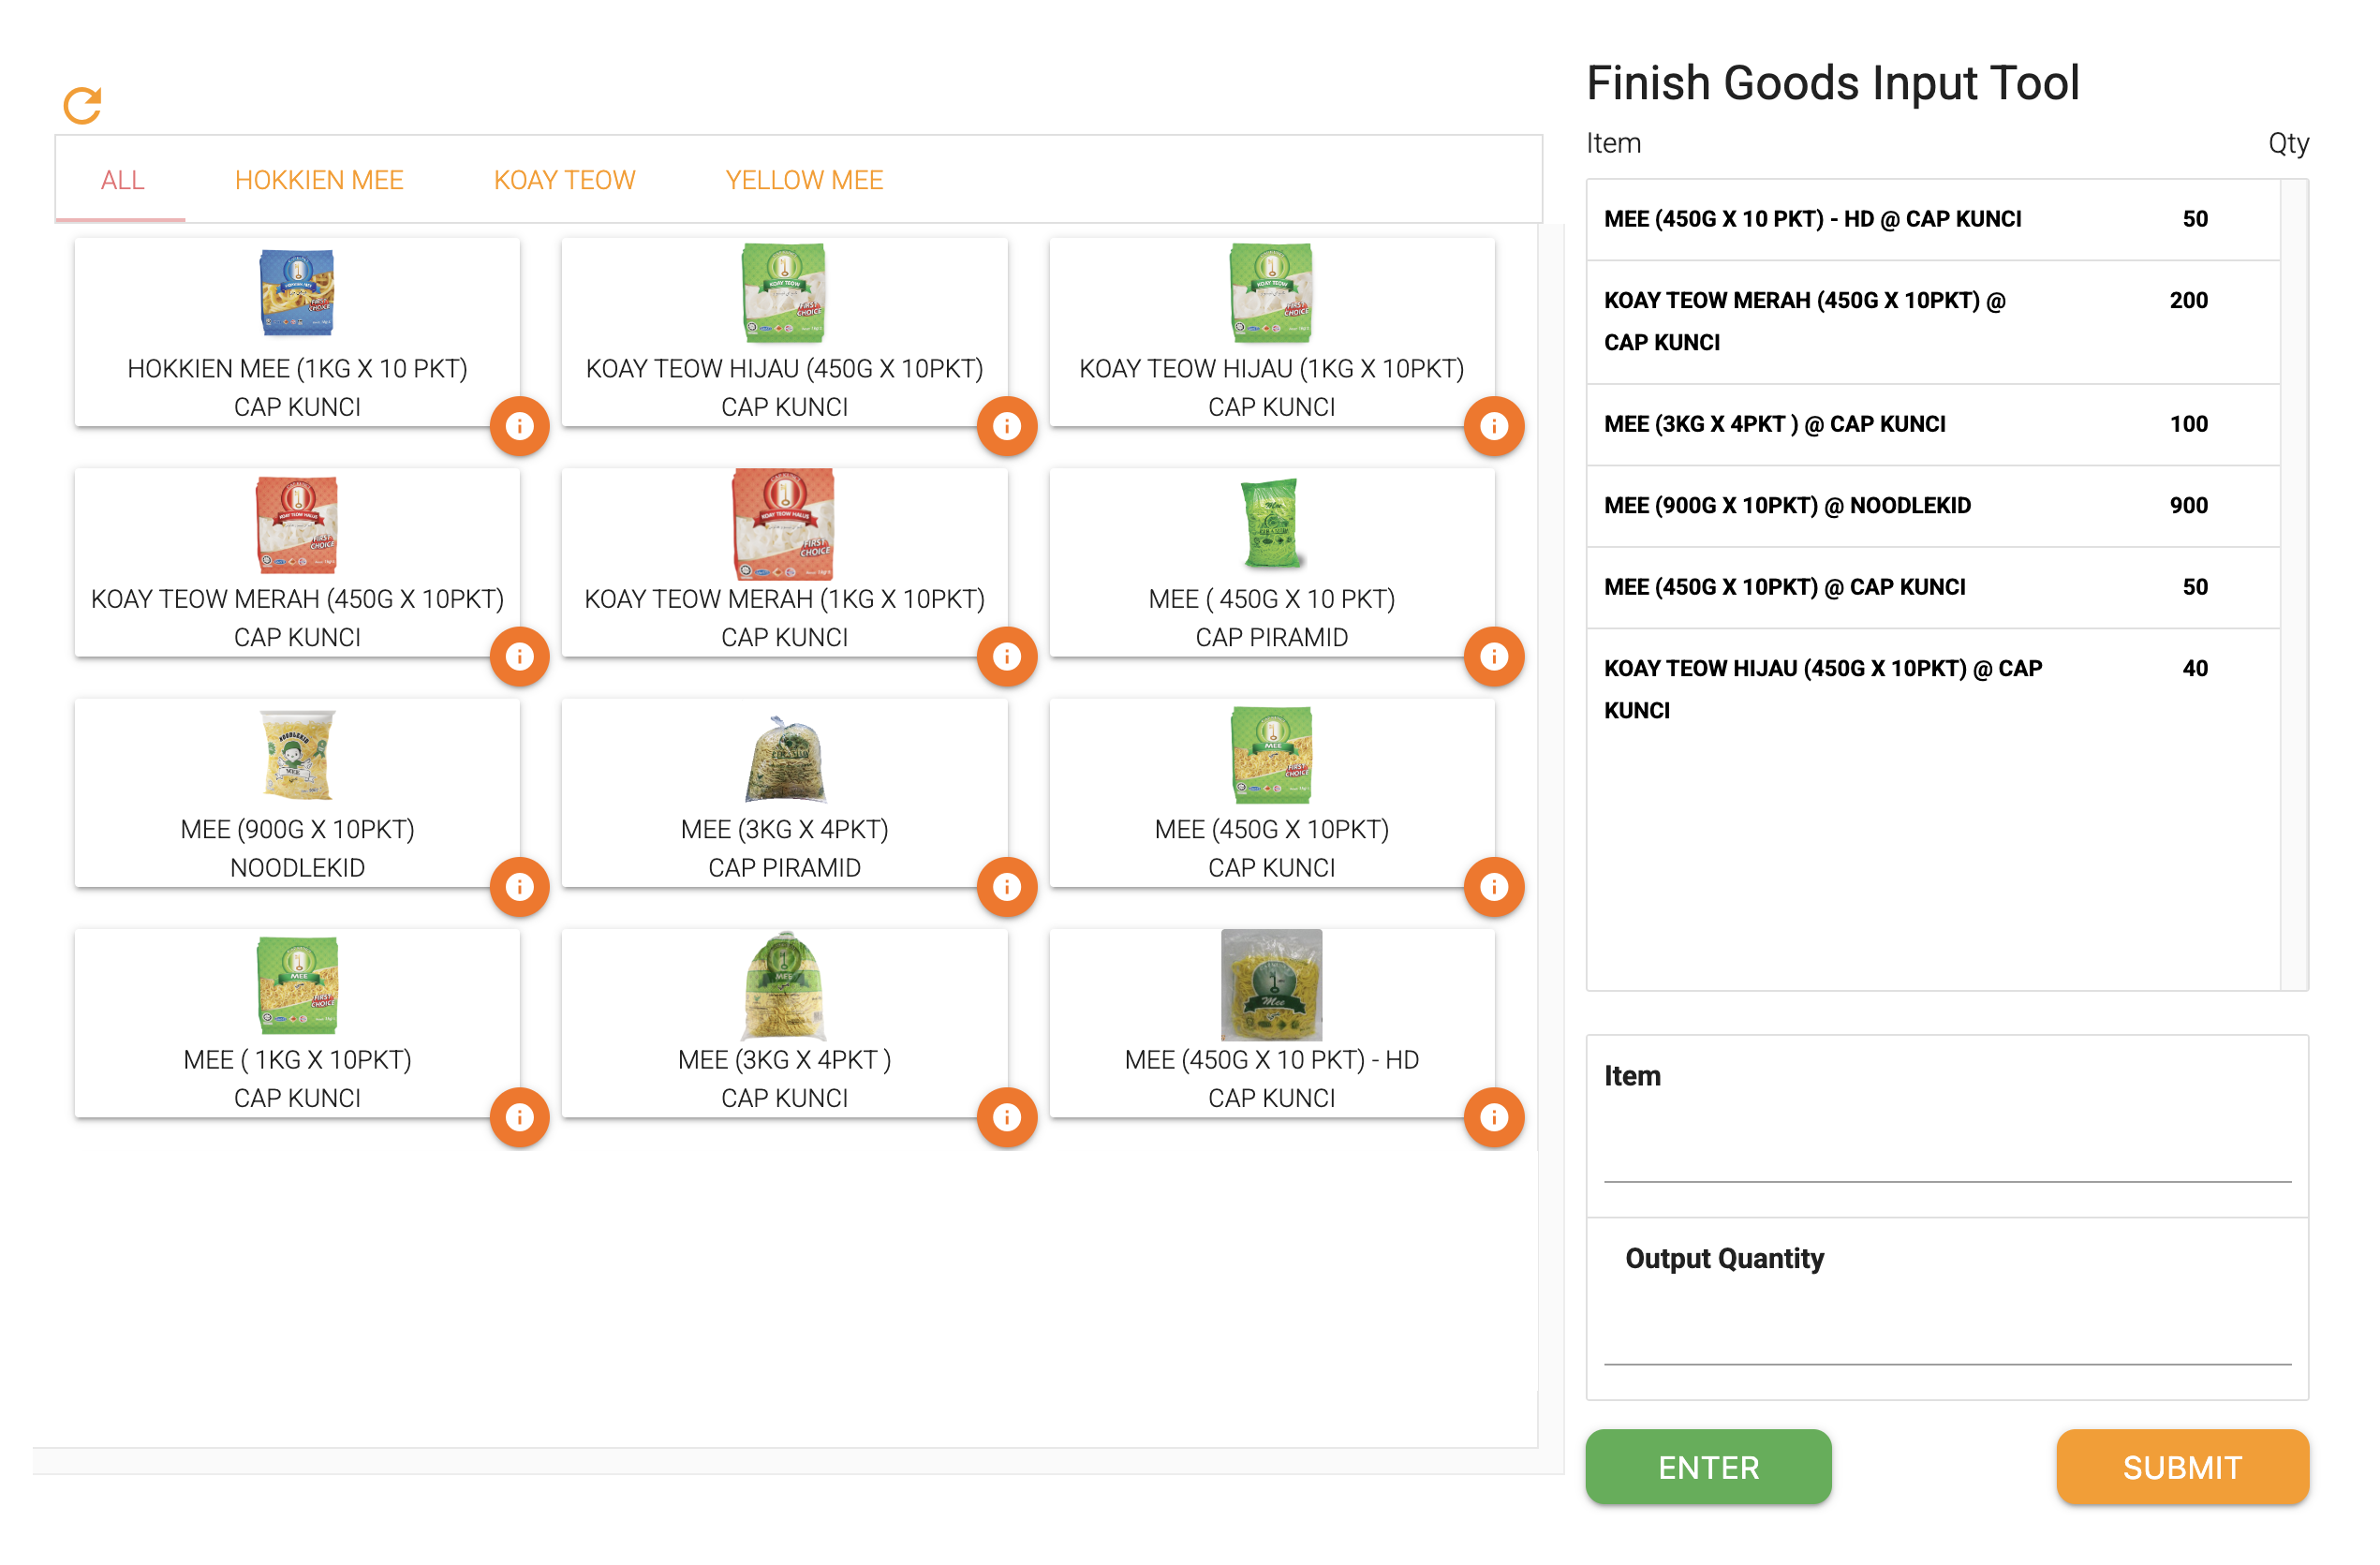Open the KOAY TEOW tab
The image size is (2380, 1565).
(x=564, y=180)
